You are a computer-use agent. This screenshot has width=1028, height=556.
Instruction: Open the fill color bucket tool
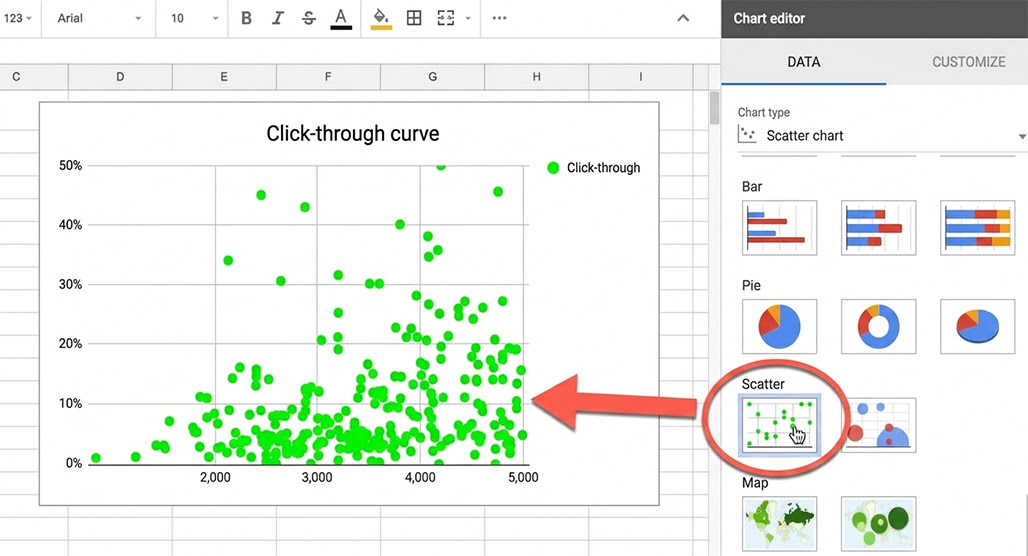(x=381, y=18)
